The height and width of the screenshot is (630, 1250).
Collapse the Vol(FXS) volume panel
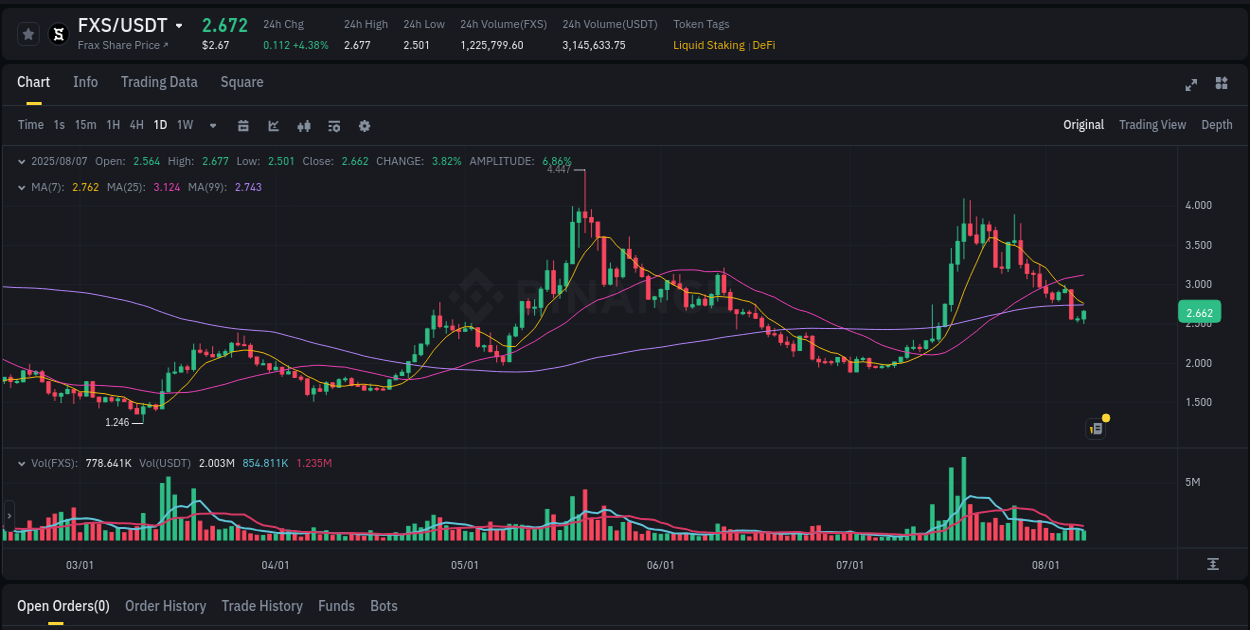(x=22, y=462)
